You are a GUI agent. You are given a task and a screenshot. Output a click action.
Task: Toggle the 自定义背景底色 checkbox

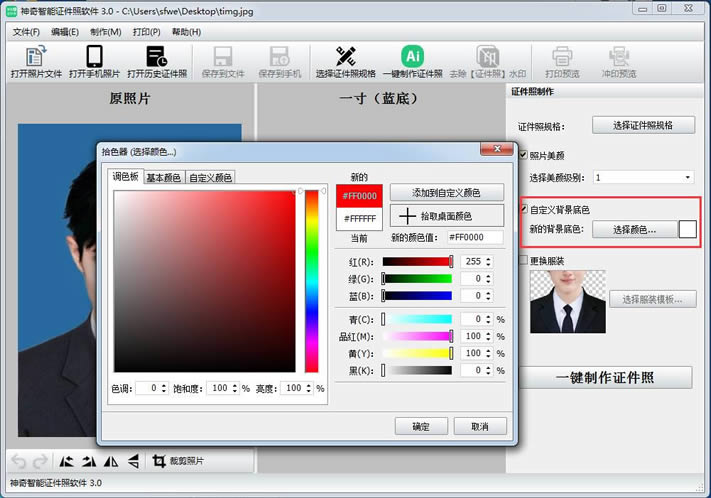[x=523, y=209]
